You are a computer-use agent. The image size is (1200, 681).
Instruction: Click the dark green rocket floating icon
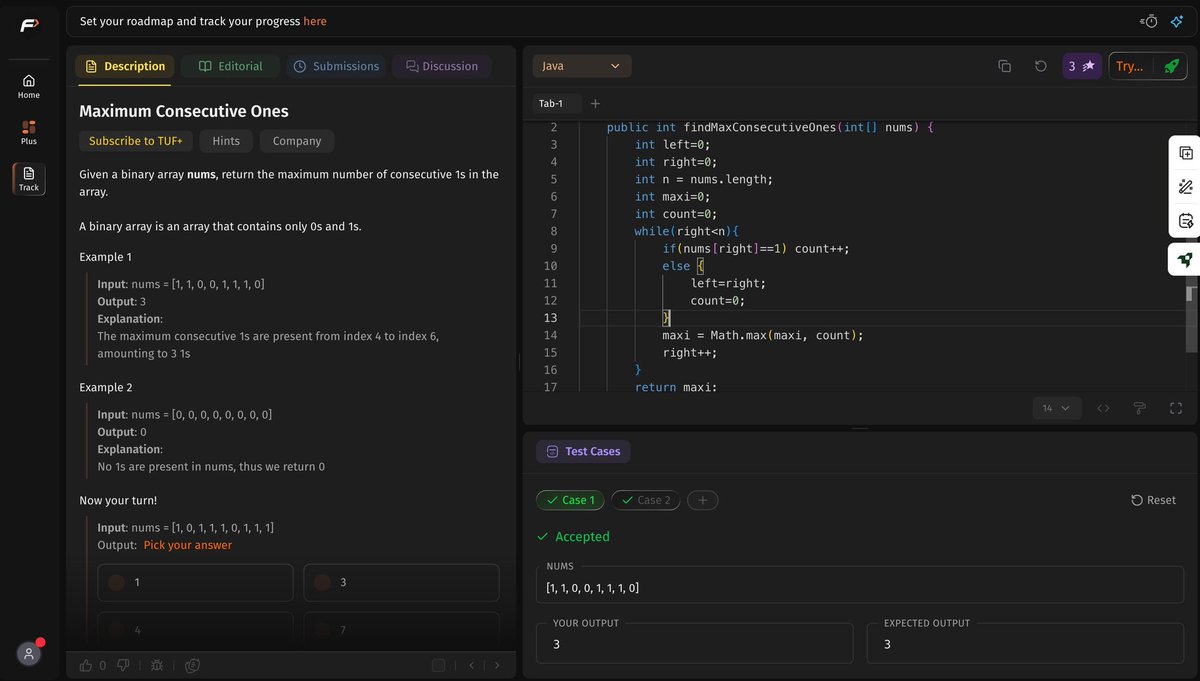pos(1186,259)
